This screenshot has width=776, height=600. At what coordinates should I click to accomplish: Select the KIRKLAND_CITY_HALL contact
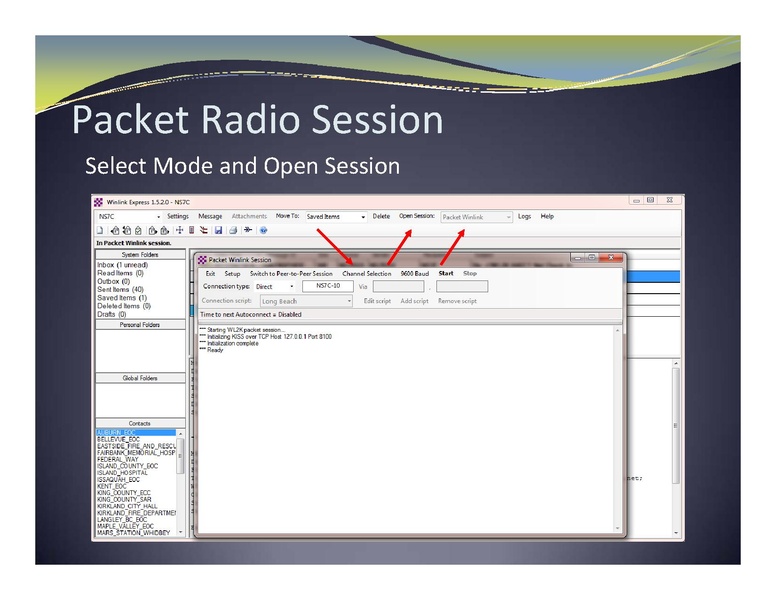coord(127,506)
